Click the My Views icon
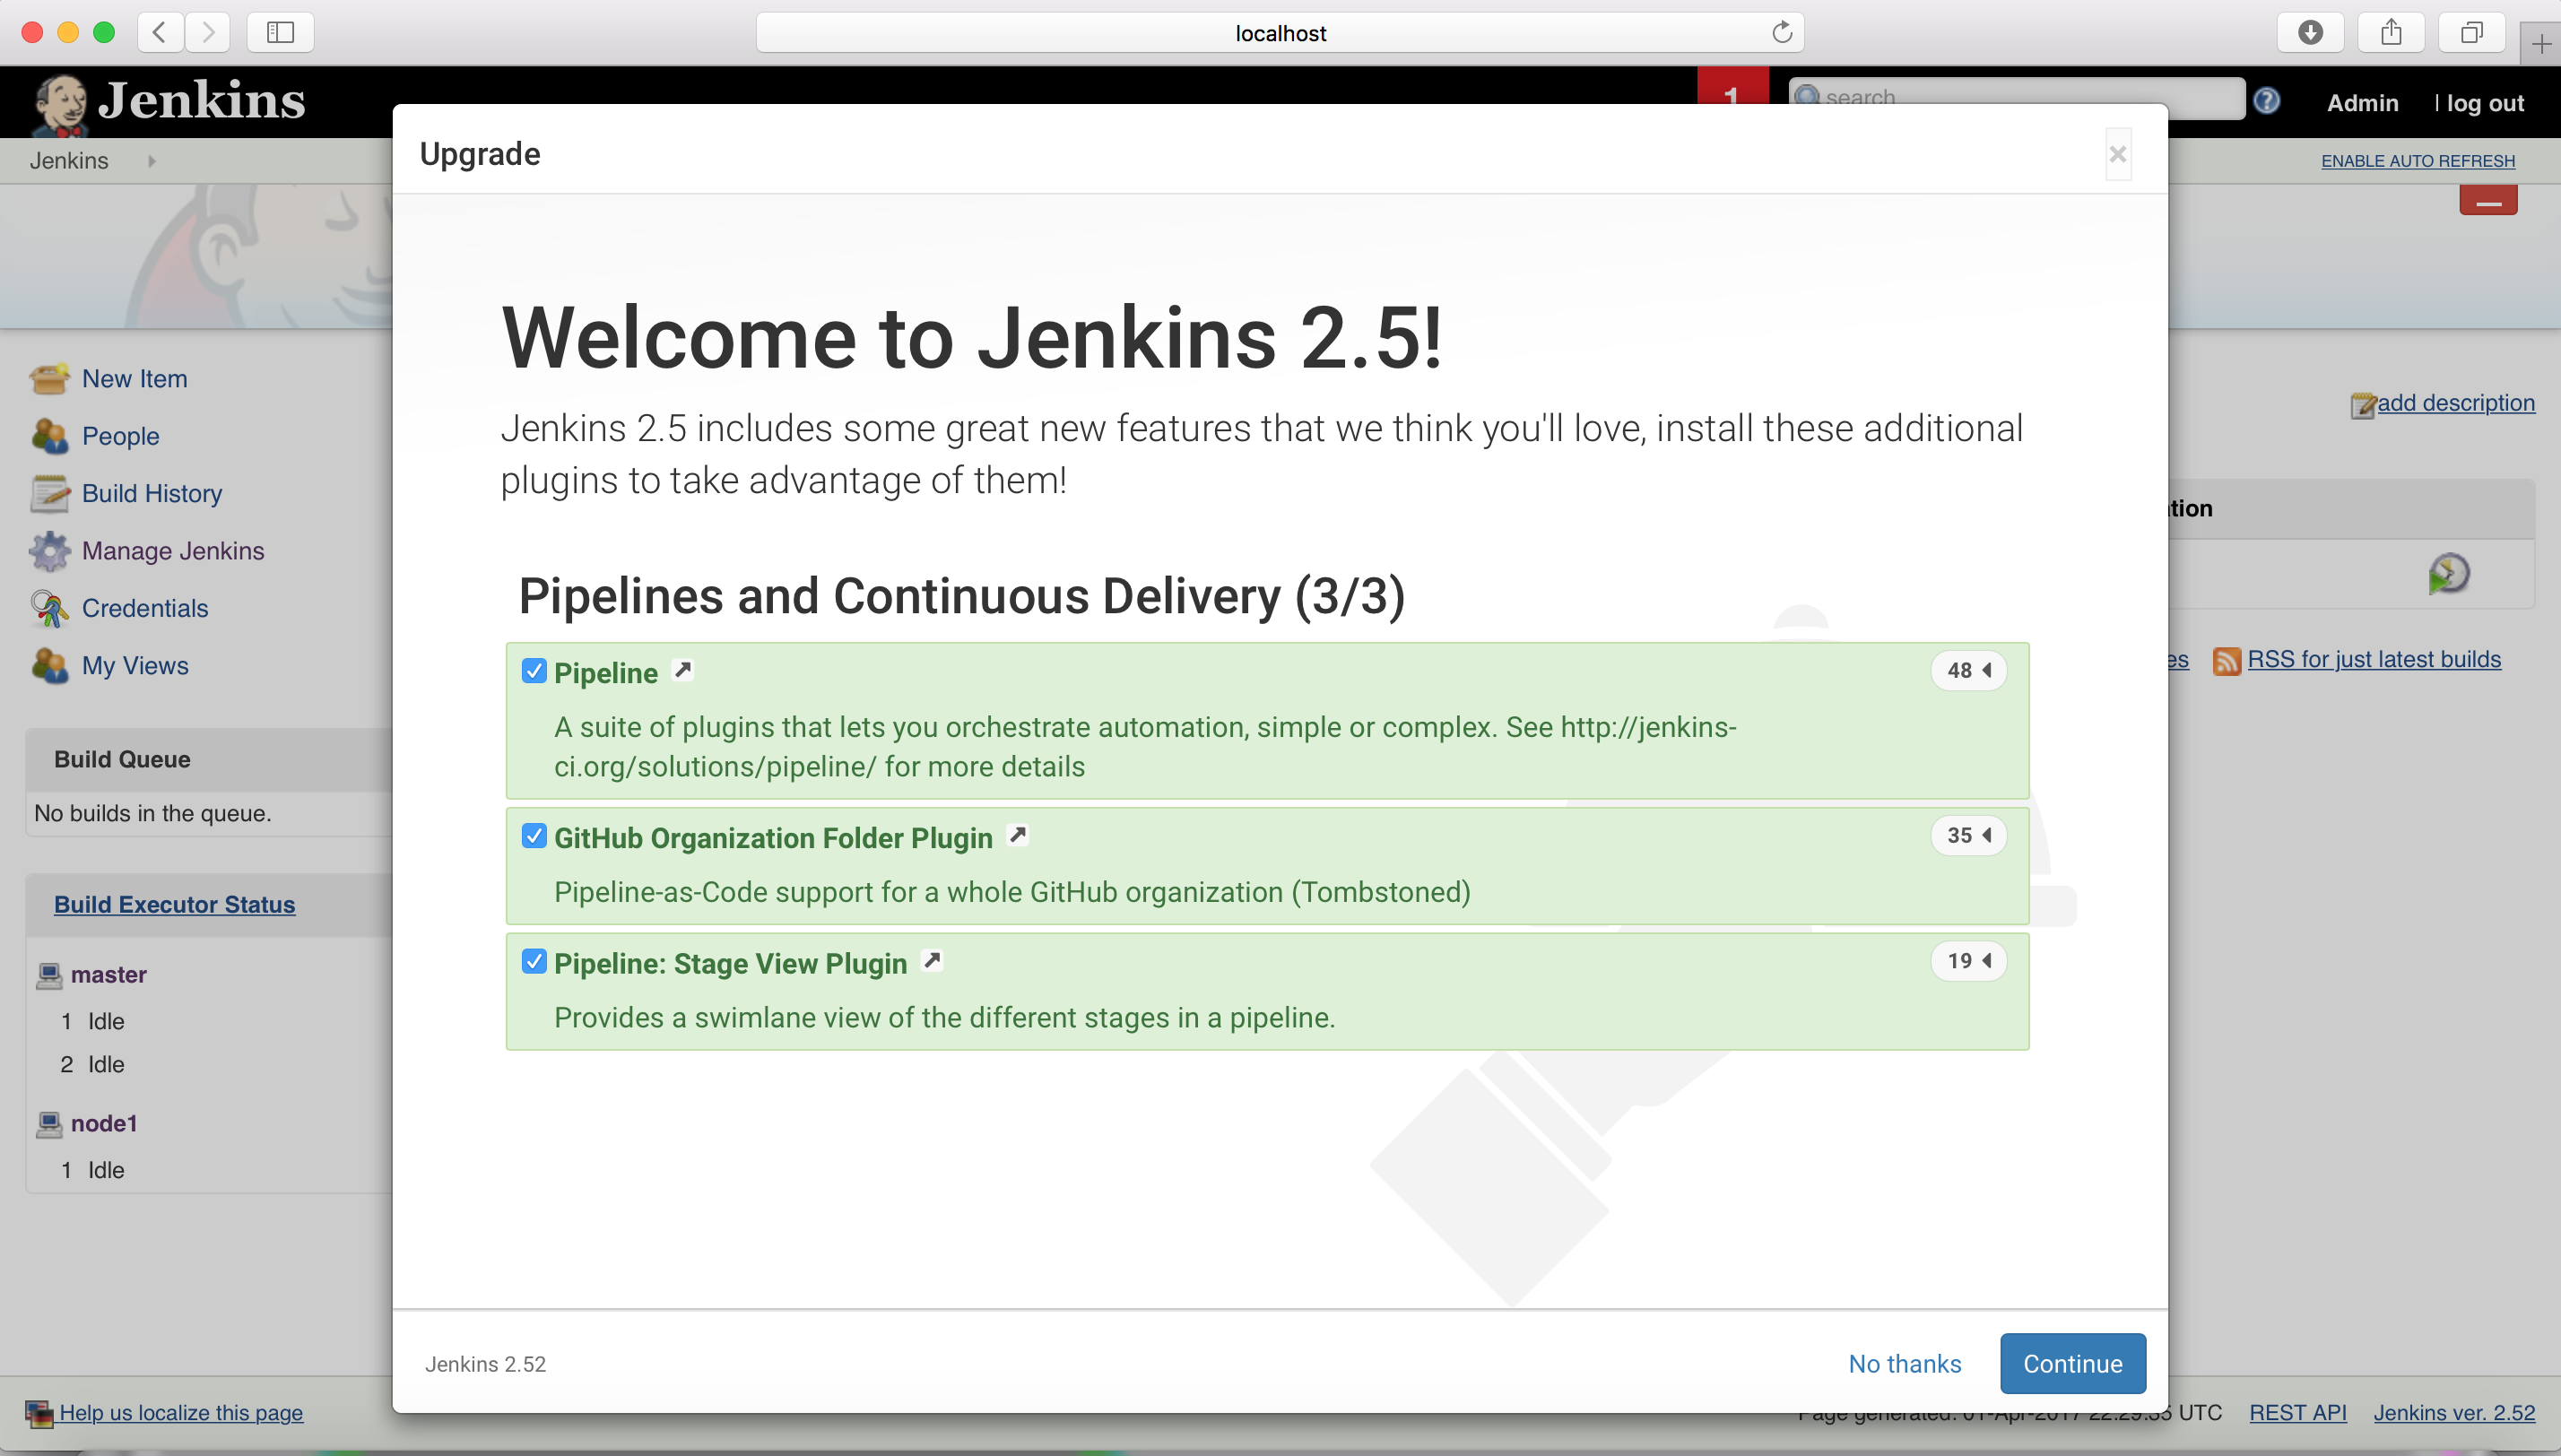The width and height of the screenshot is (2561, 1456). tap(49, 665)
